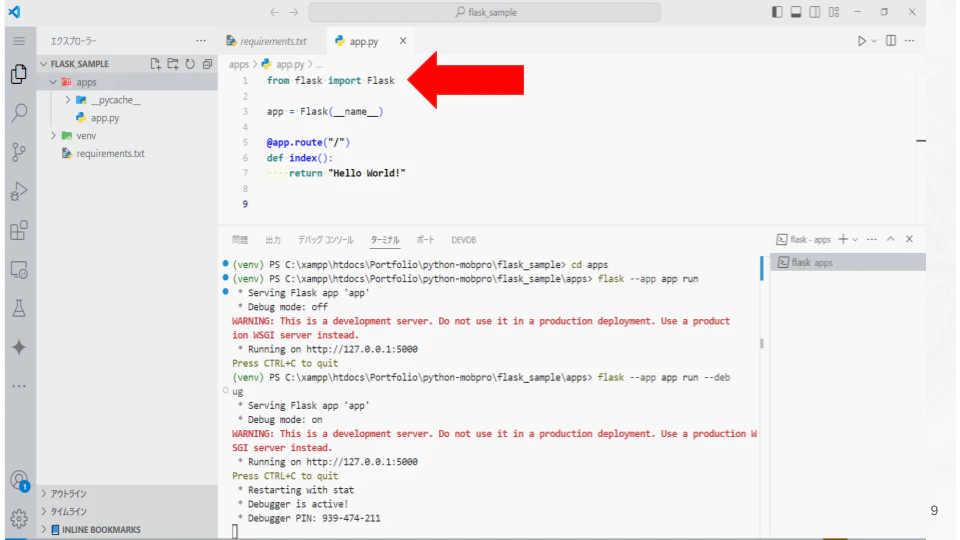960x540 pixels.
Task: Expand the __pycache__ folder
Action: (x=68, y=100)
